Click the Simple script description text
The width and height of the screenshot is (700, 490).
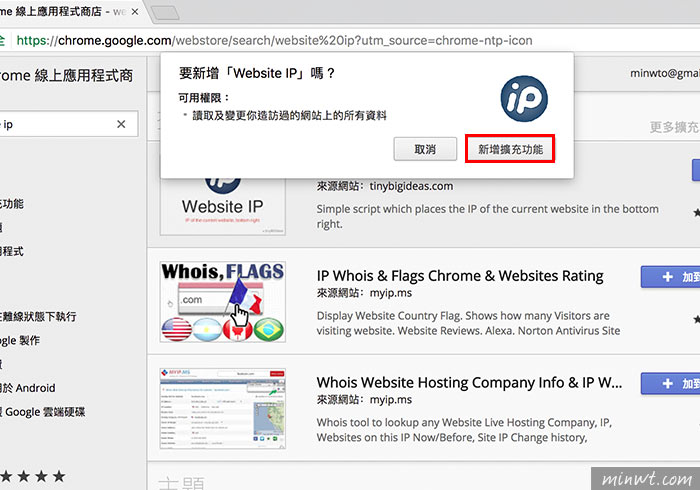[x=487, y=216]
